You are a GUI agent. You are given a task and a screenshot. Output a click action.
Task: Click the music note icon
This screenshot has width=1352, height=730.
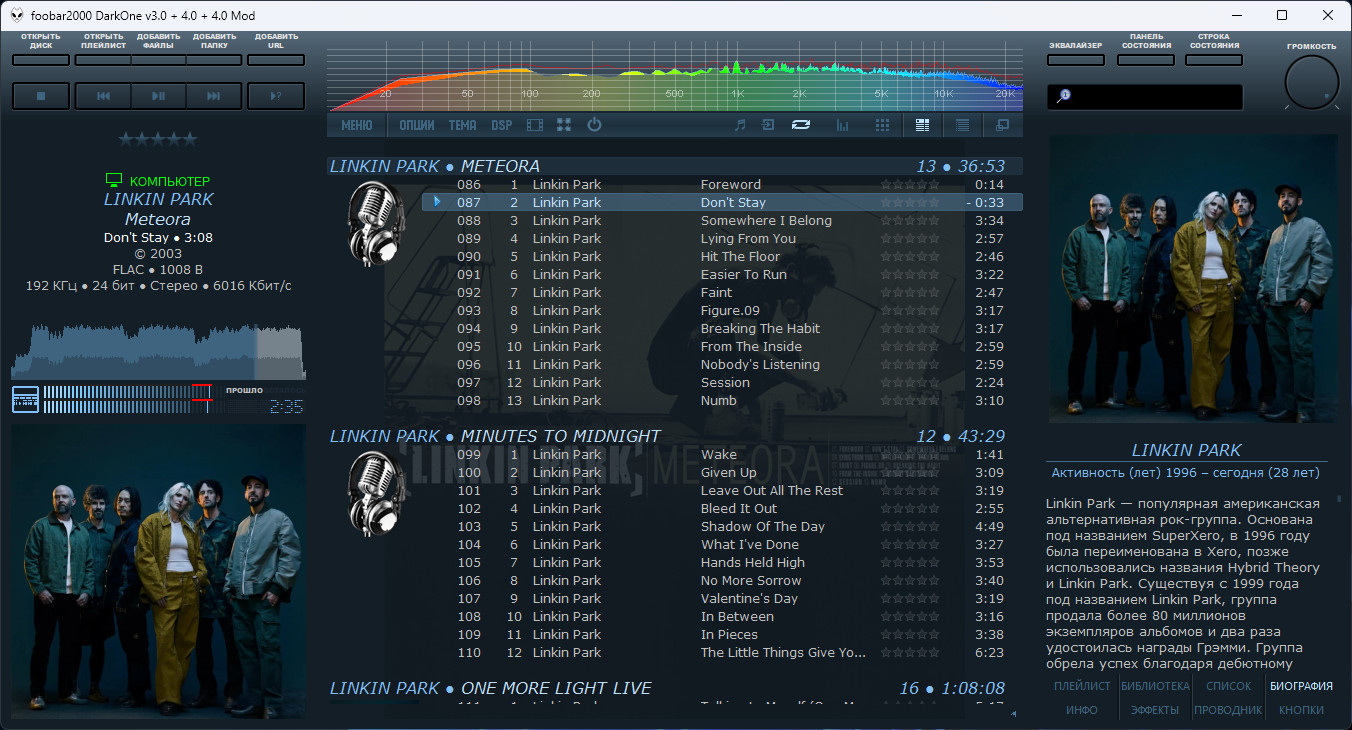point(740,125)
